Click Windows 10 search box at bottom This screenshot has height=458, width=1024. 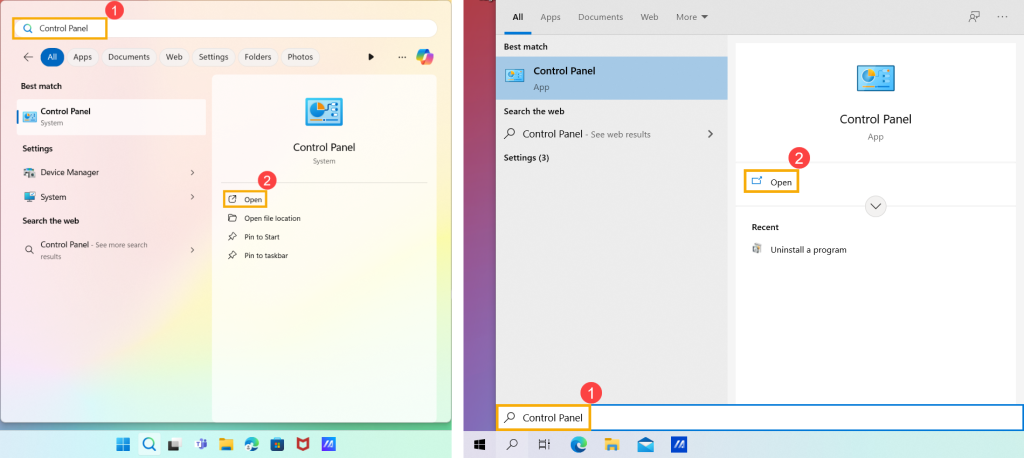pos(760,417)
